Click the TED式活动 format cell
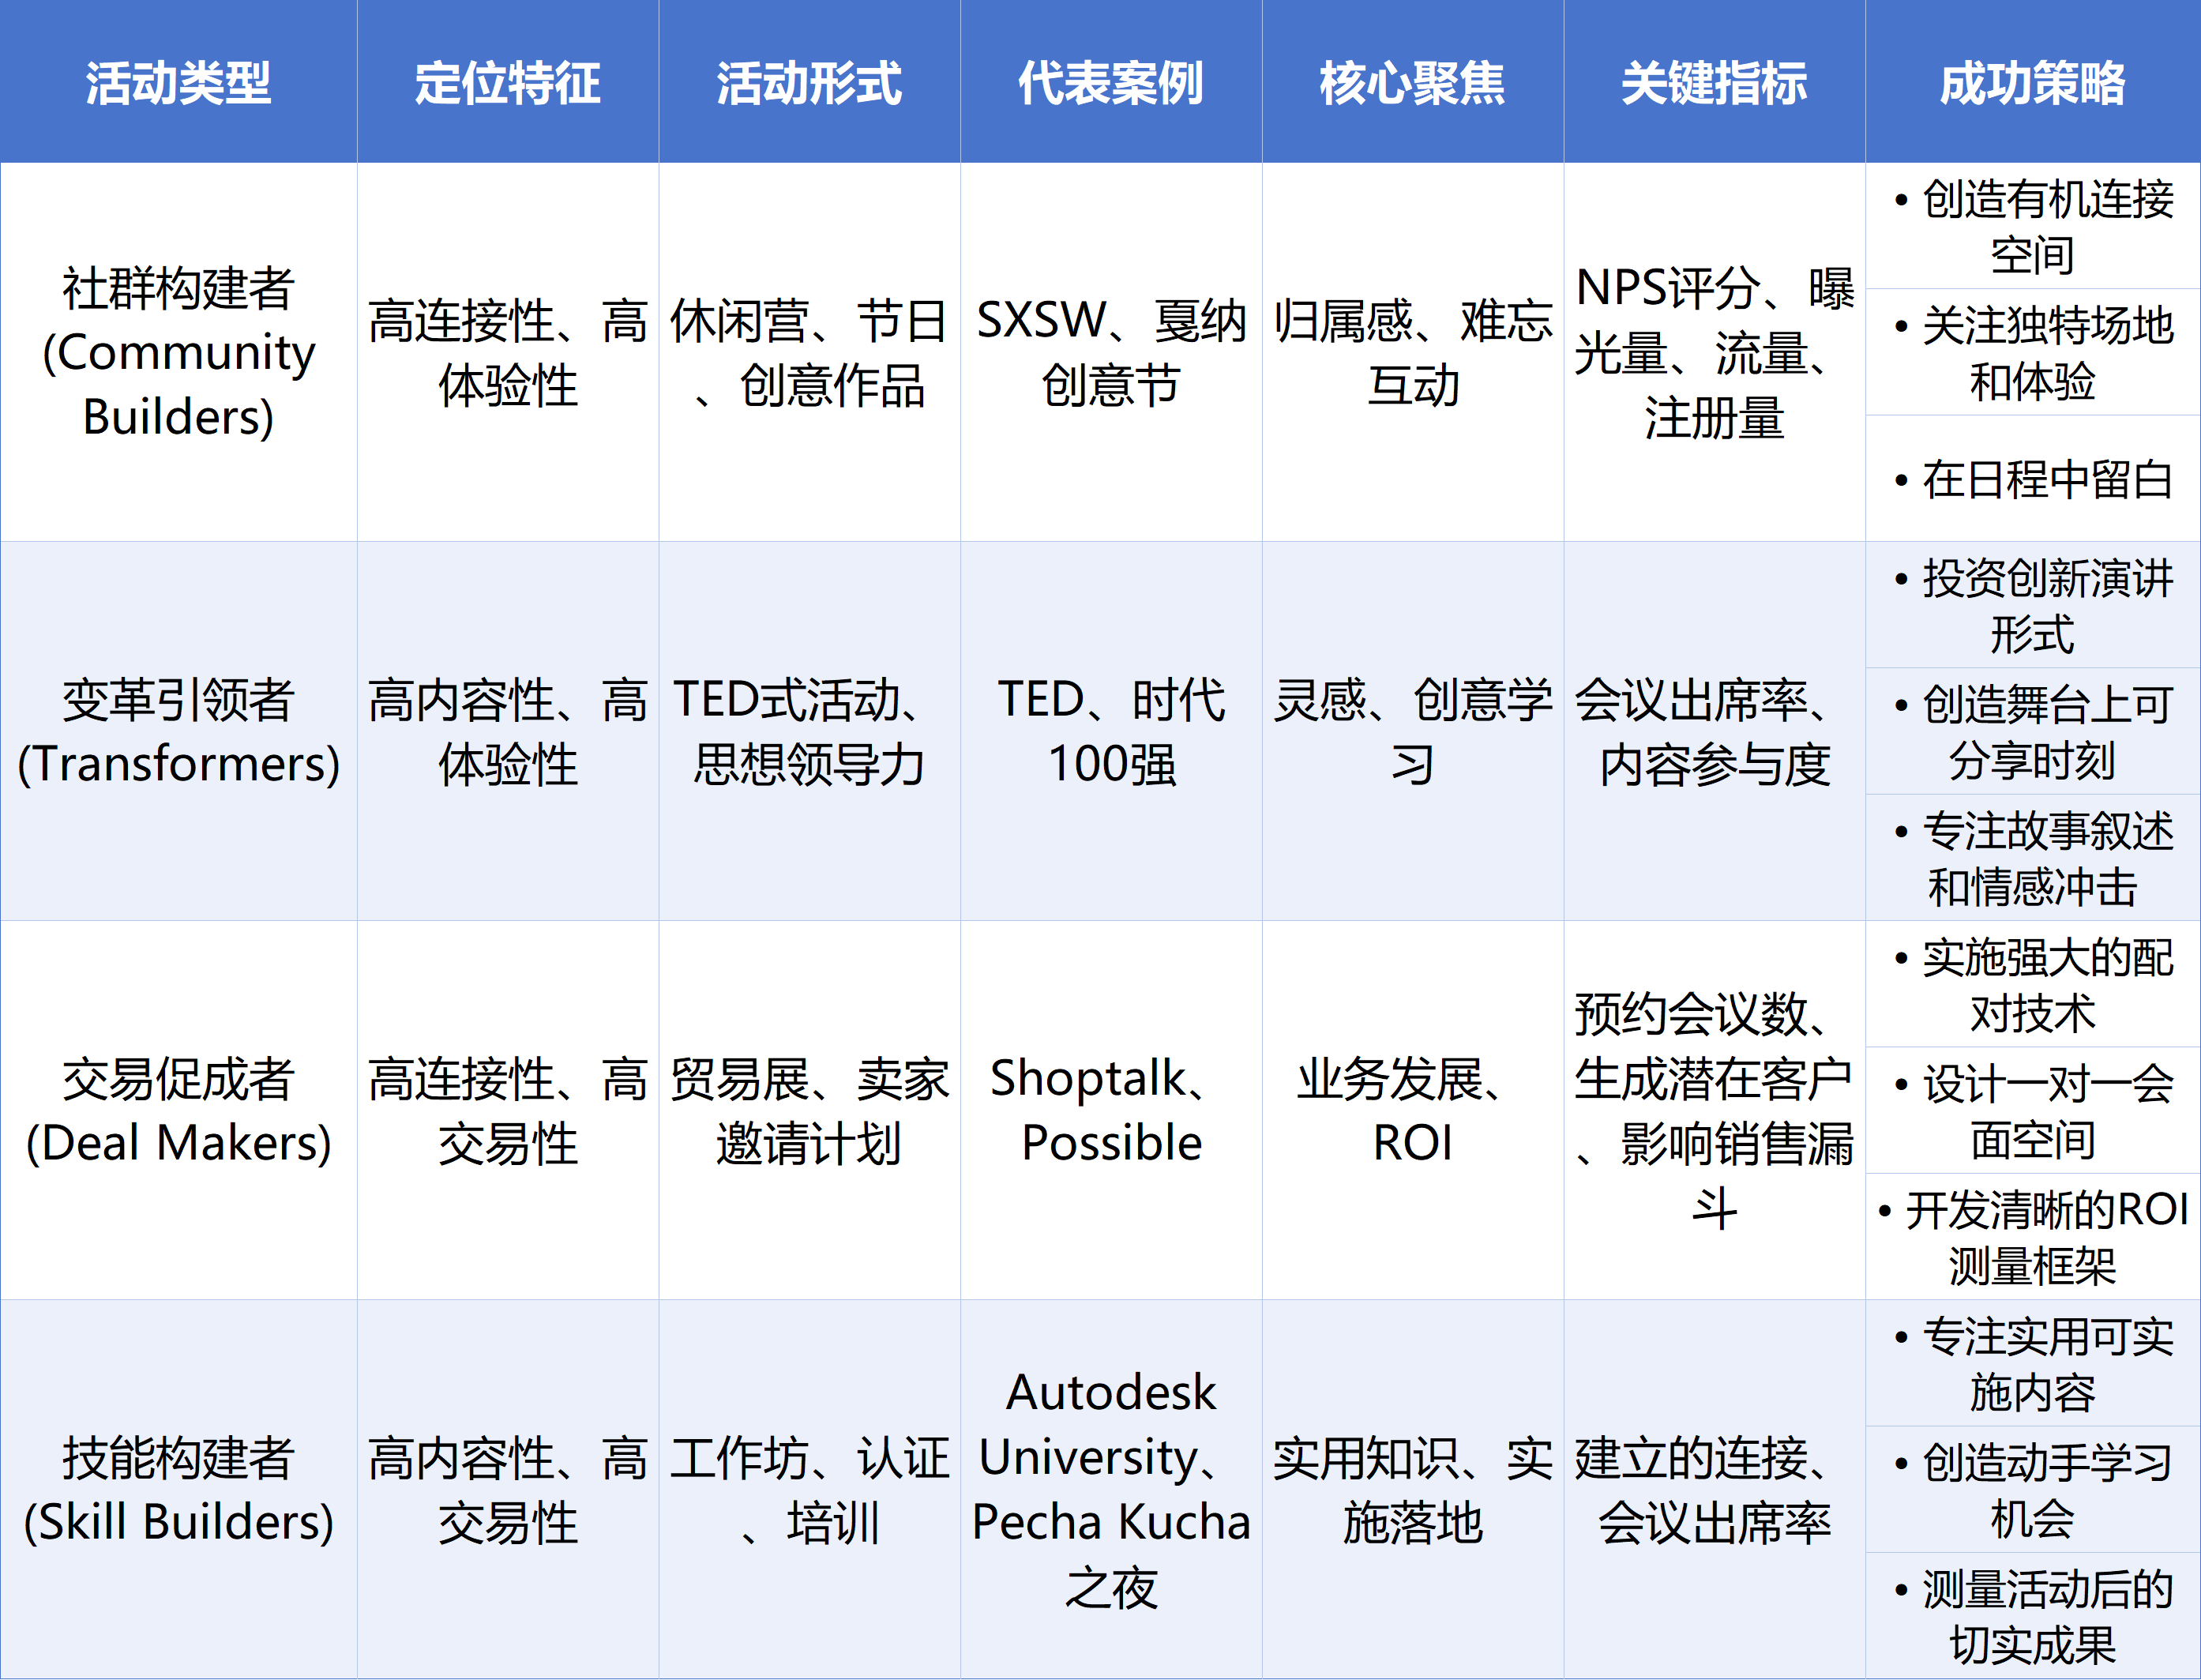Image resolution: width=2201 pixels, height=1680 pixels. click(x=809, y=731)
